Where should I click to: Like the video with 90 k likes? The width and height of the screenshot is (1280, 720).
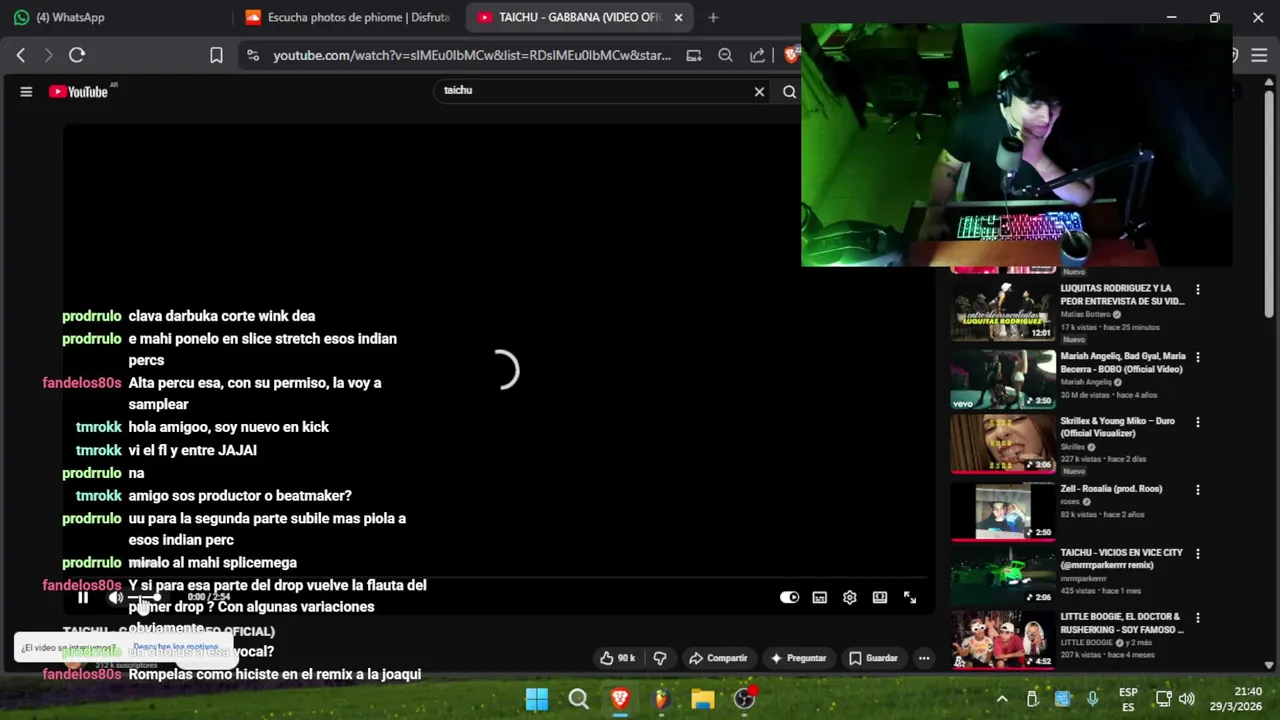coord(617,658)
